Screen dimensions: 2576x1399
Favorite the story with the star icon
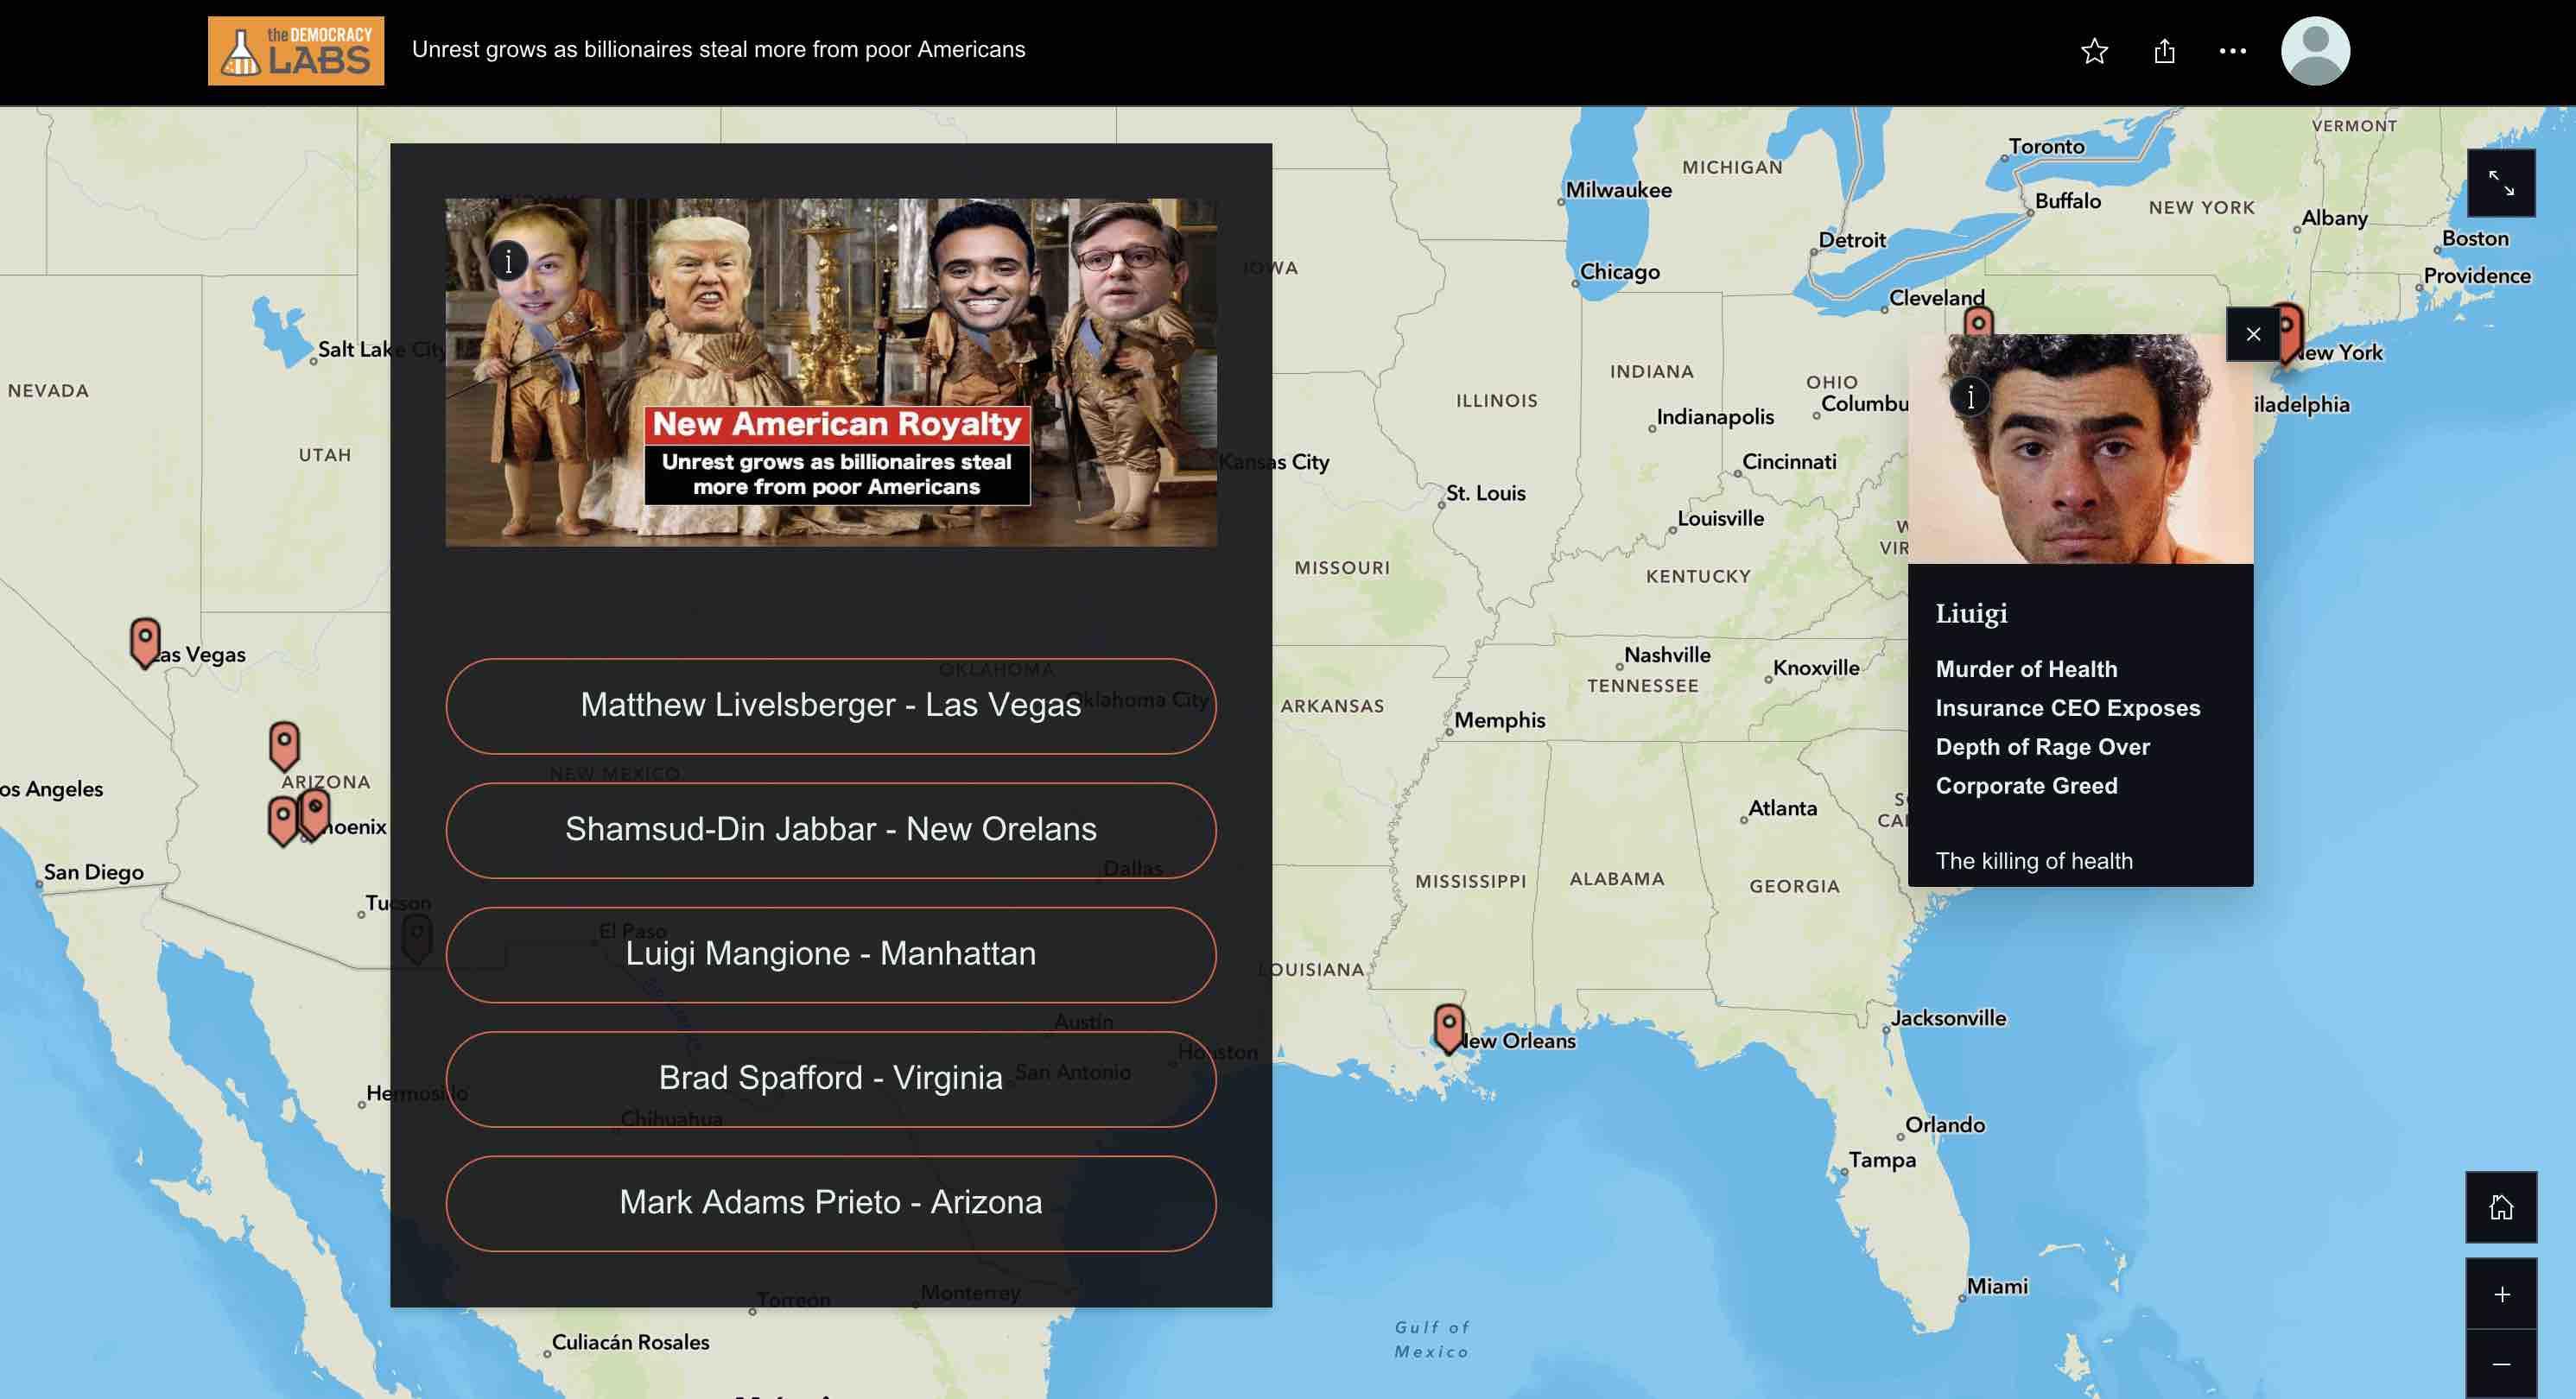coord(2094,51)
